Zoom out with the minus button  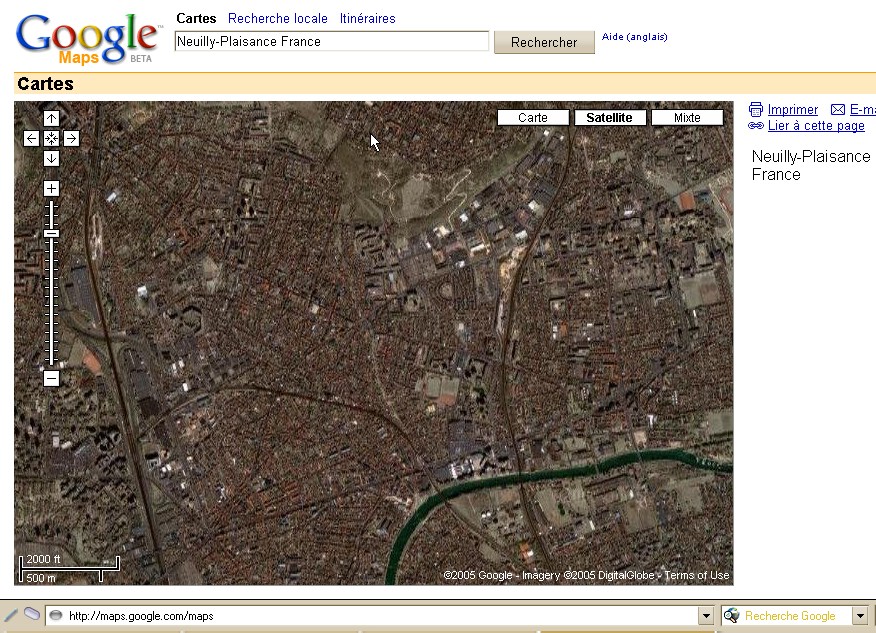[51, 378]
